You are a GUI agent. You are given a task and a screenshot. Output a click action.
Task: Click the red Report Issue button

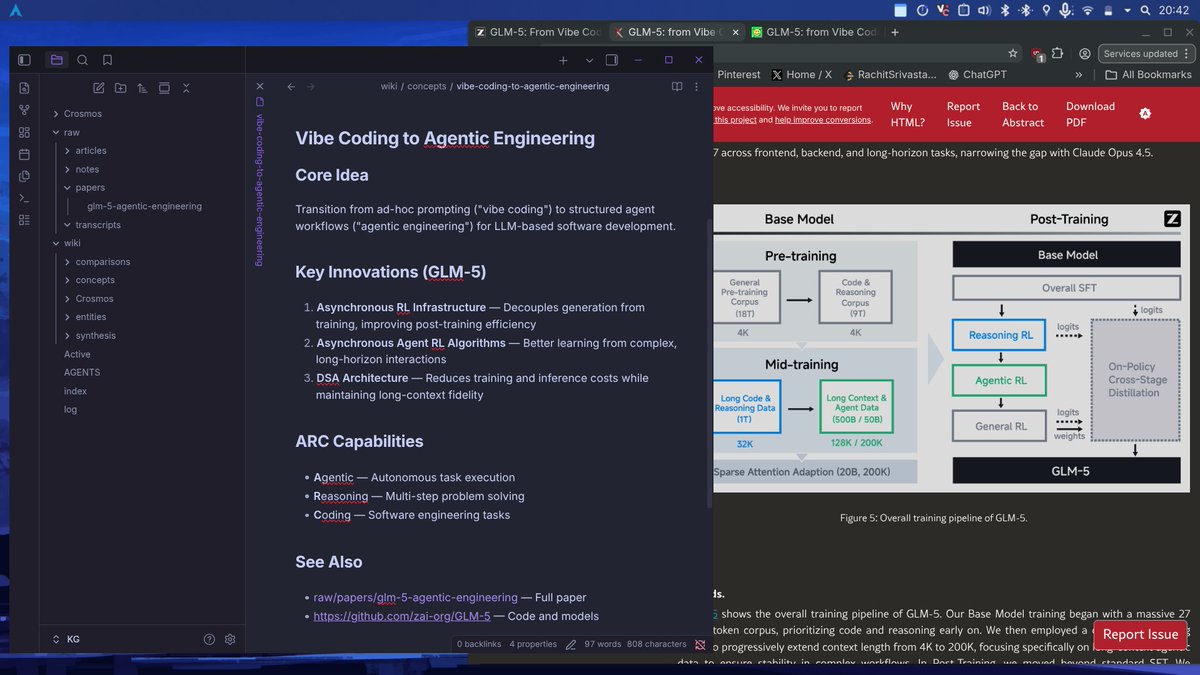coord(1141,634)
